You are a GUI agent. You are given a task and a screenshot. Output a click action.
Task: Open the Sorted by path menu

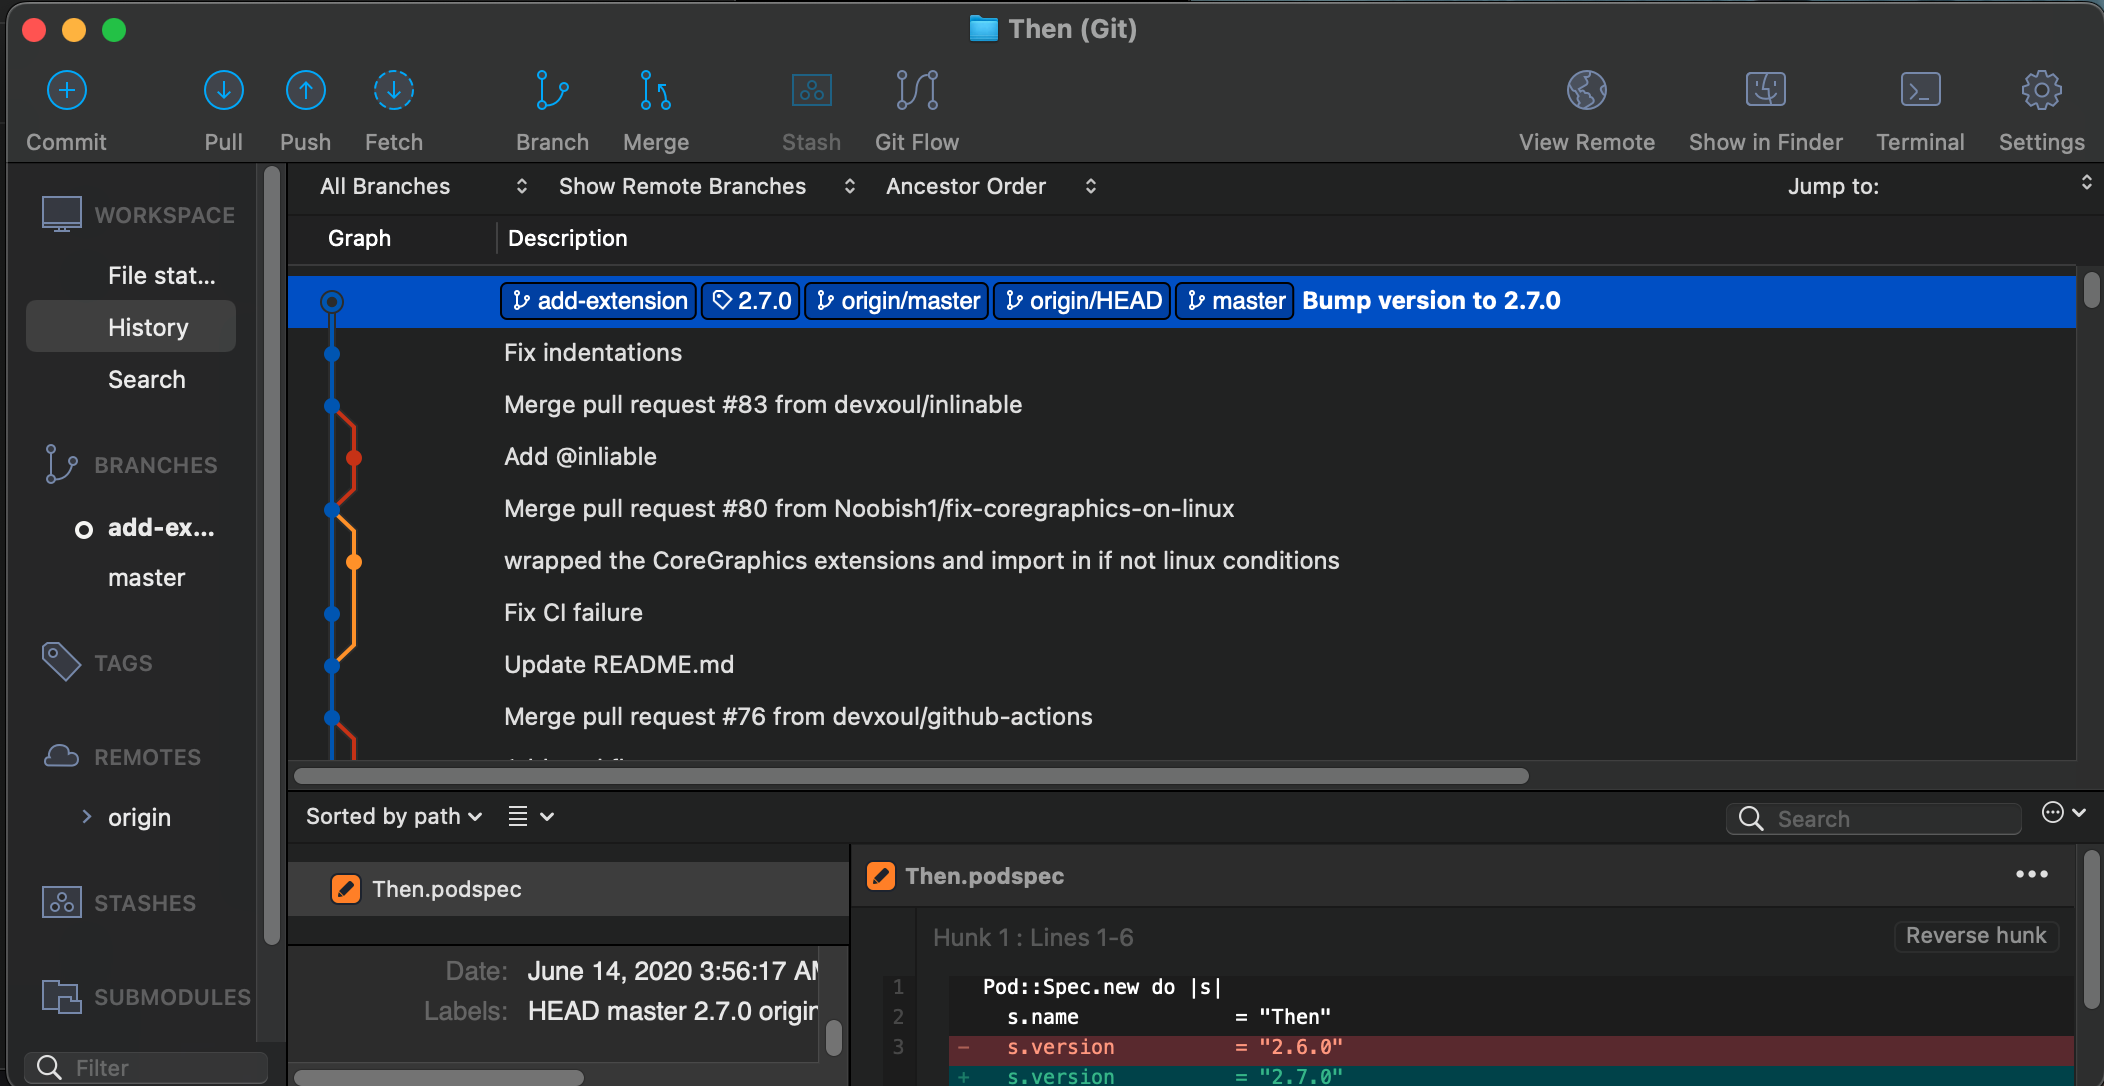[394, 816]
